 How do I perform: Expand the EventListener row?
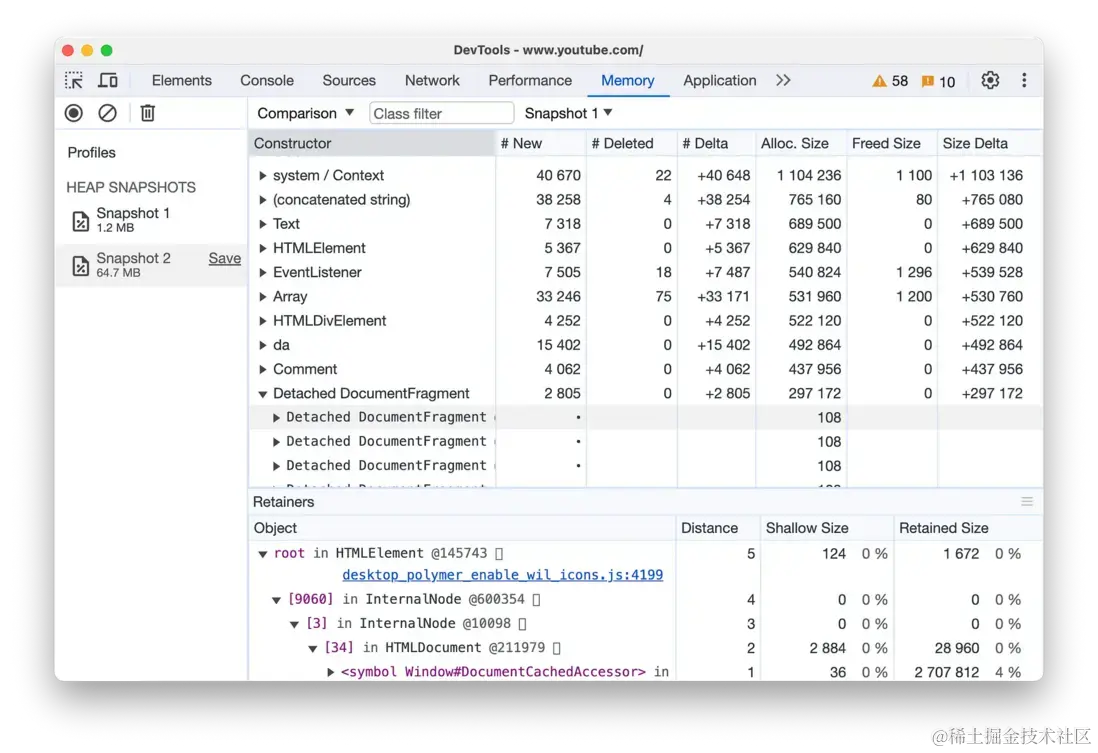click(263, 272)
